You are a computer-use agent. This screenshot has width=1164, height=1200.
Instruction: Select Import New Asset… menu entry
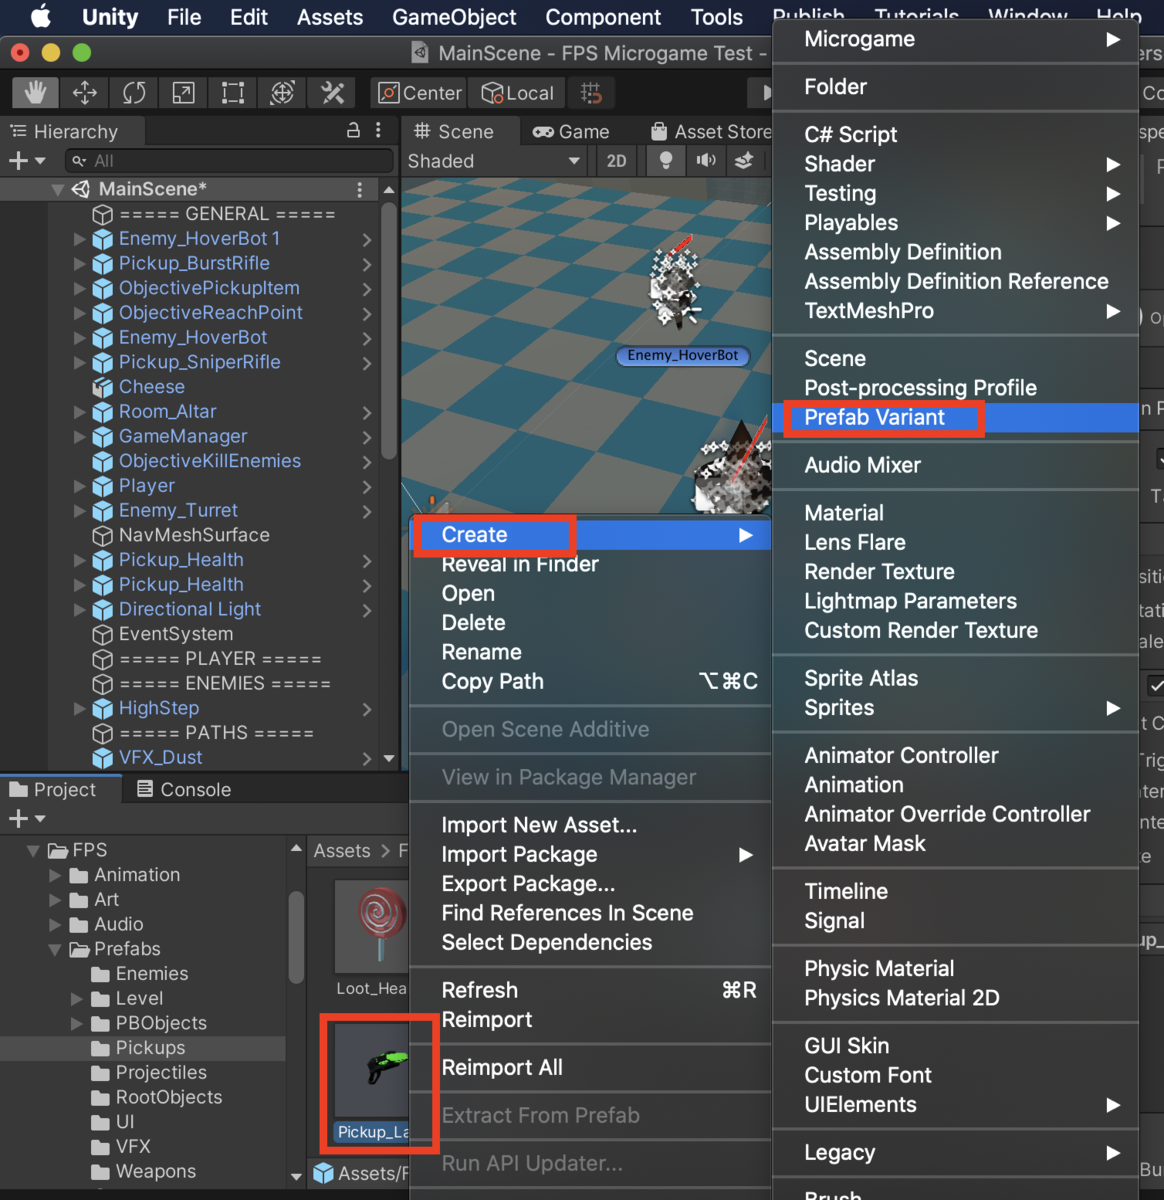click(x=591, y=825)
